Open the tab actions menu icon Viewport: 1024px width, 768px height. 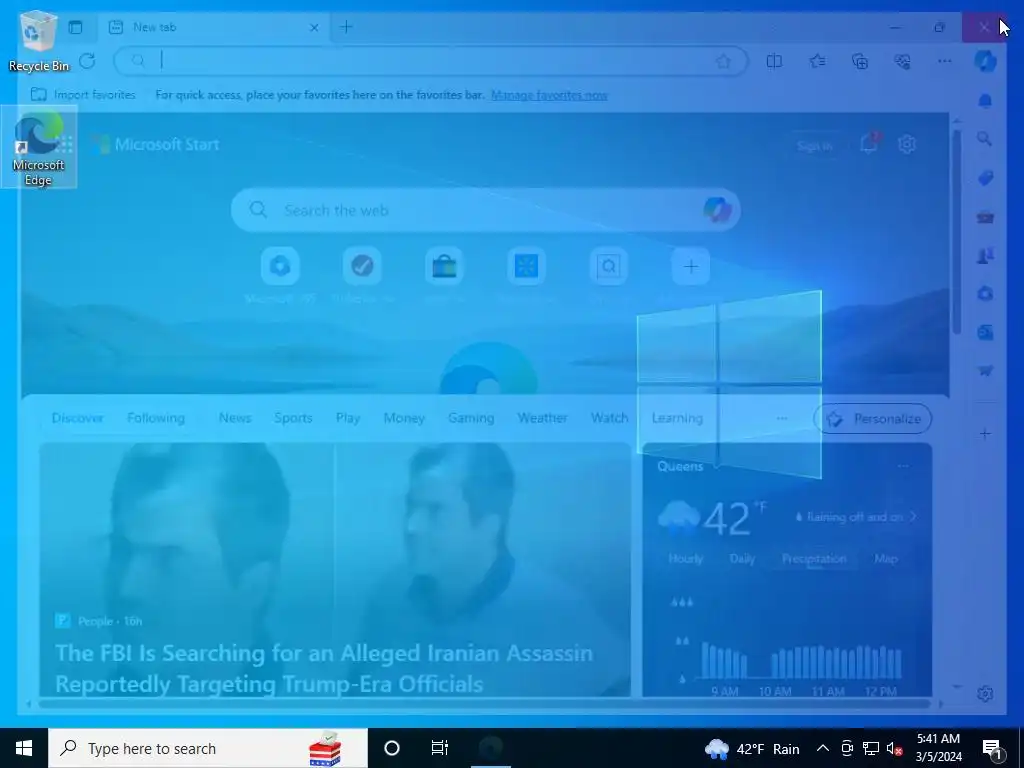(x=76, y=27)
